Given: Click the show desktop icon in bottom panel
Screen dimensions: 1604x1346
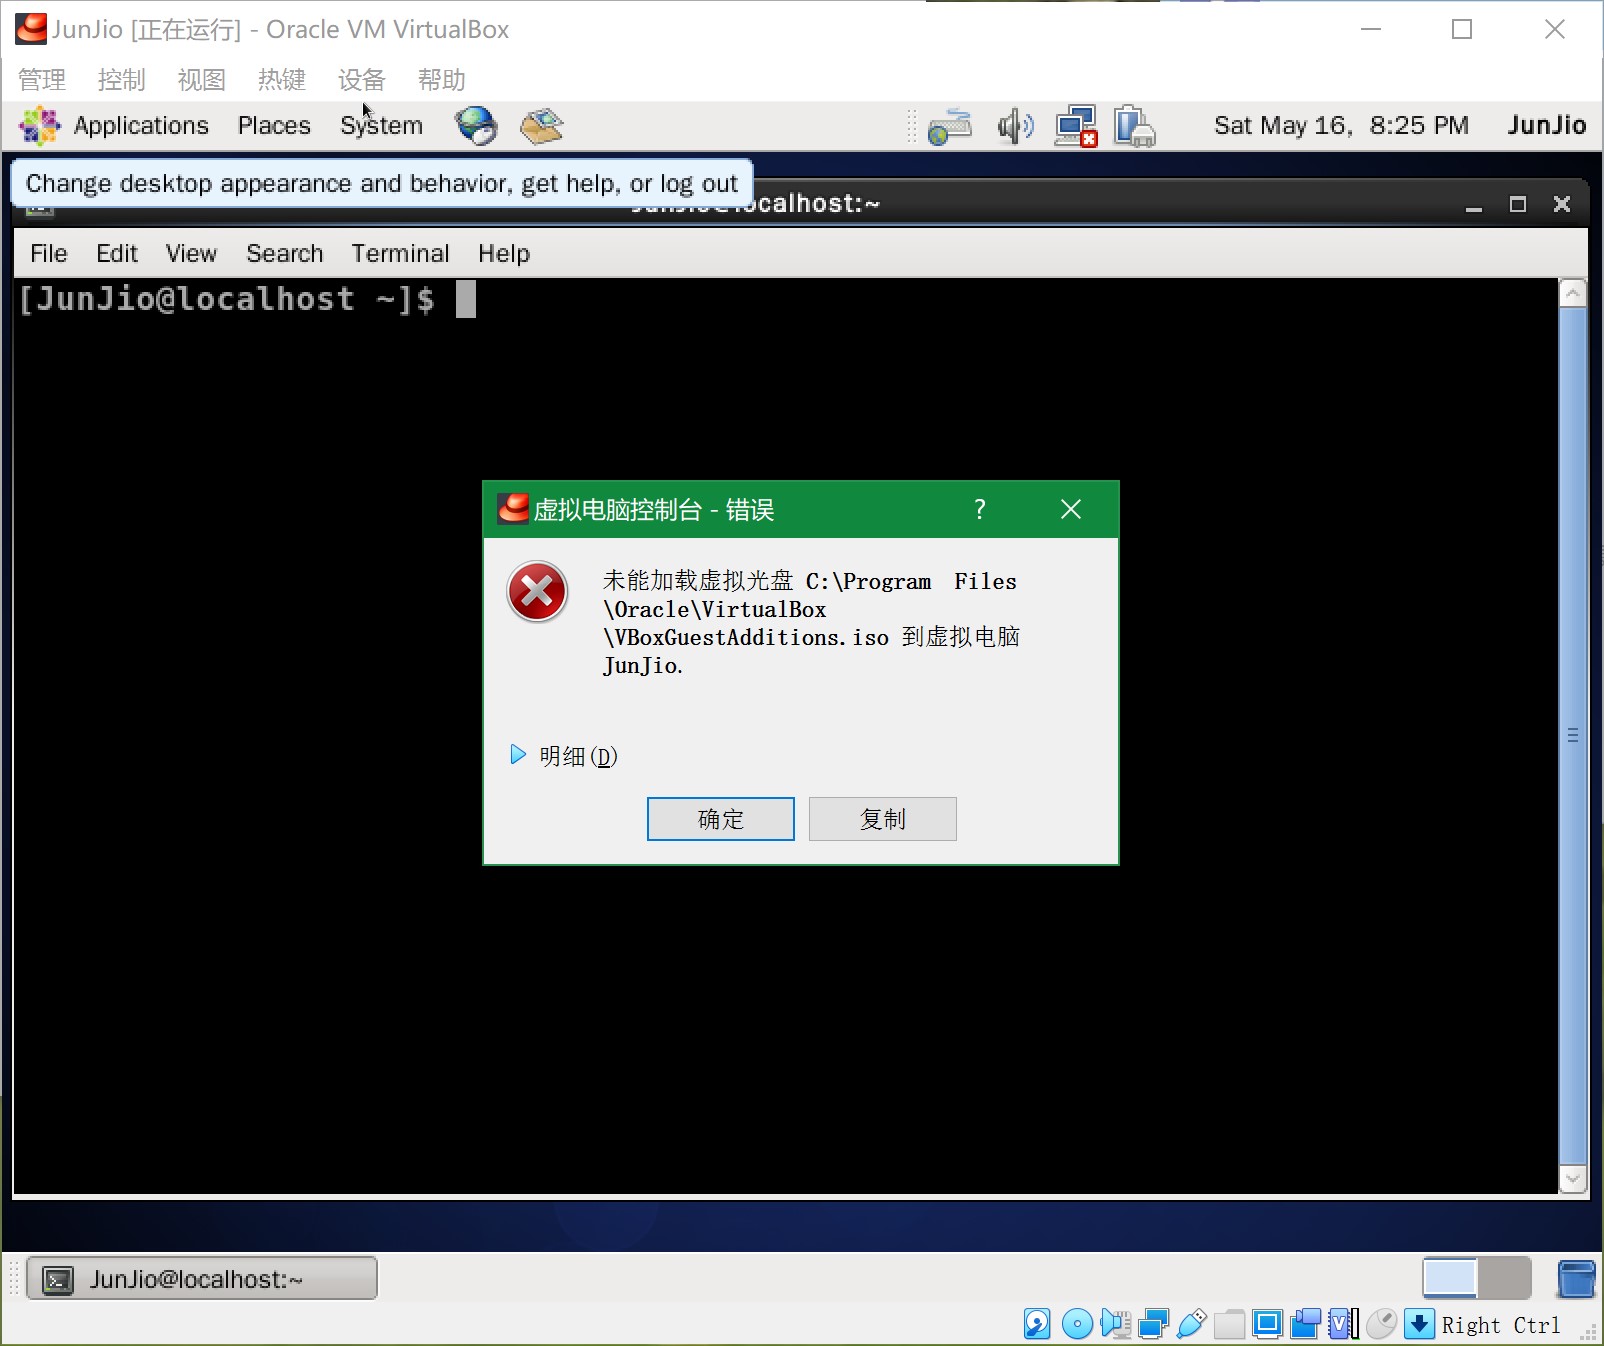Looking at the screenshot, I should 1576,1278.
